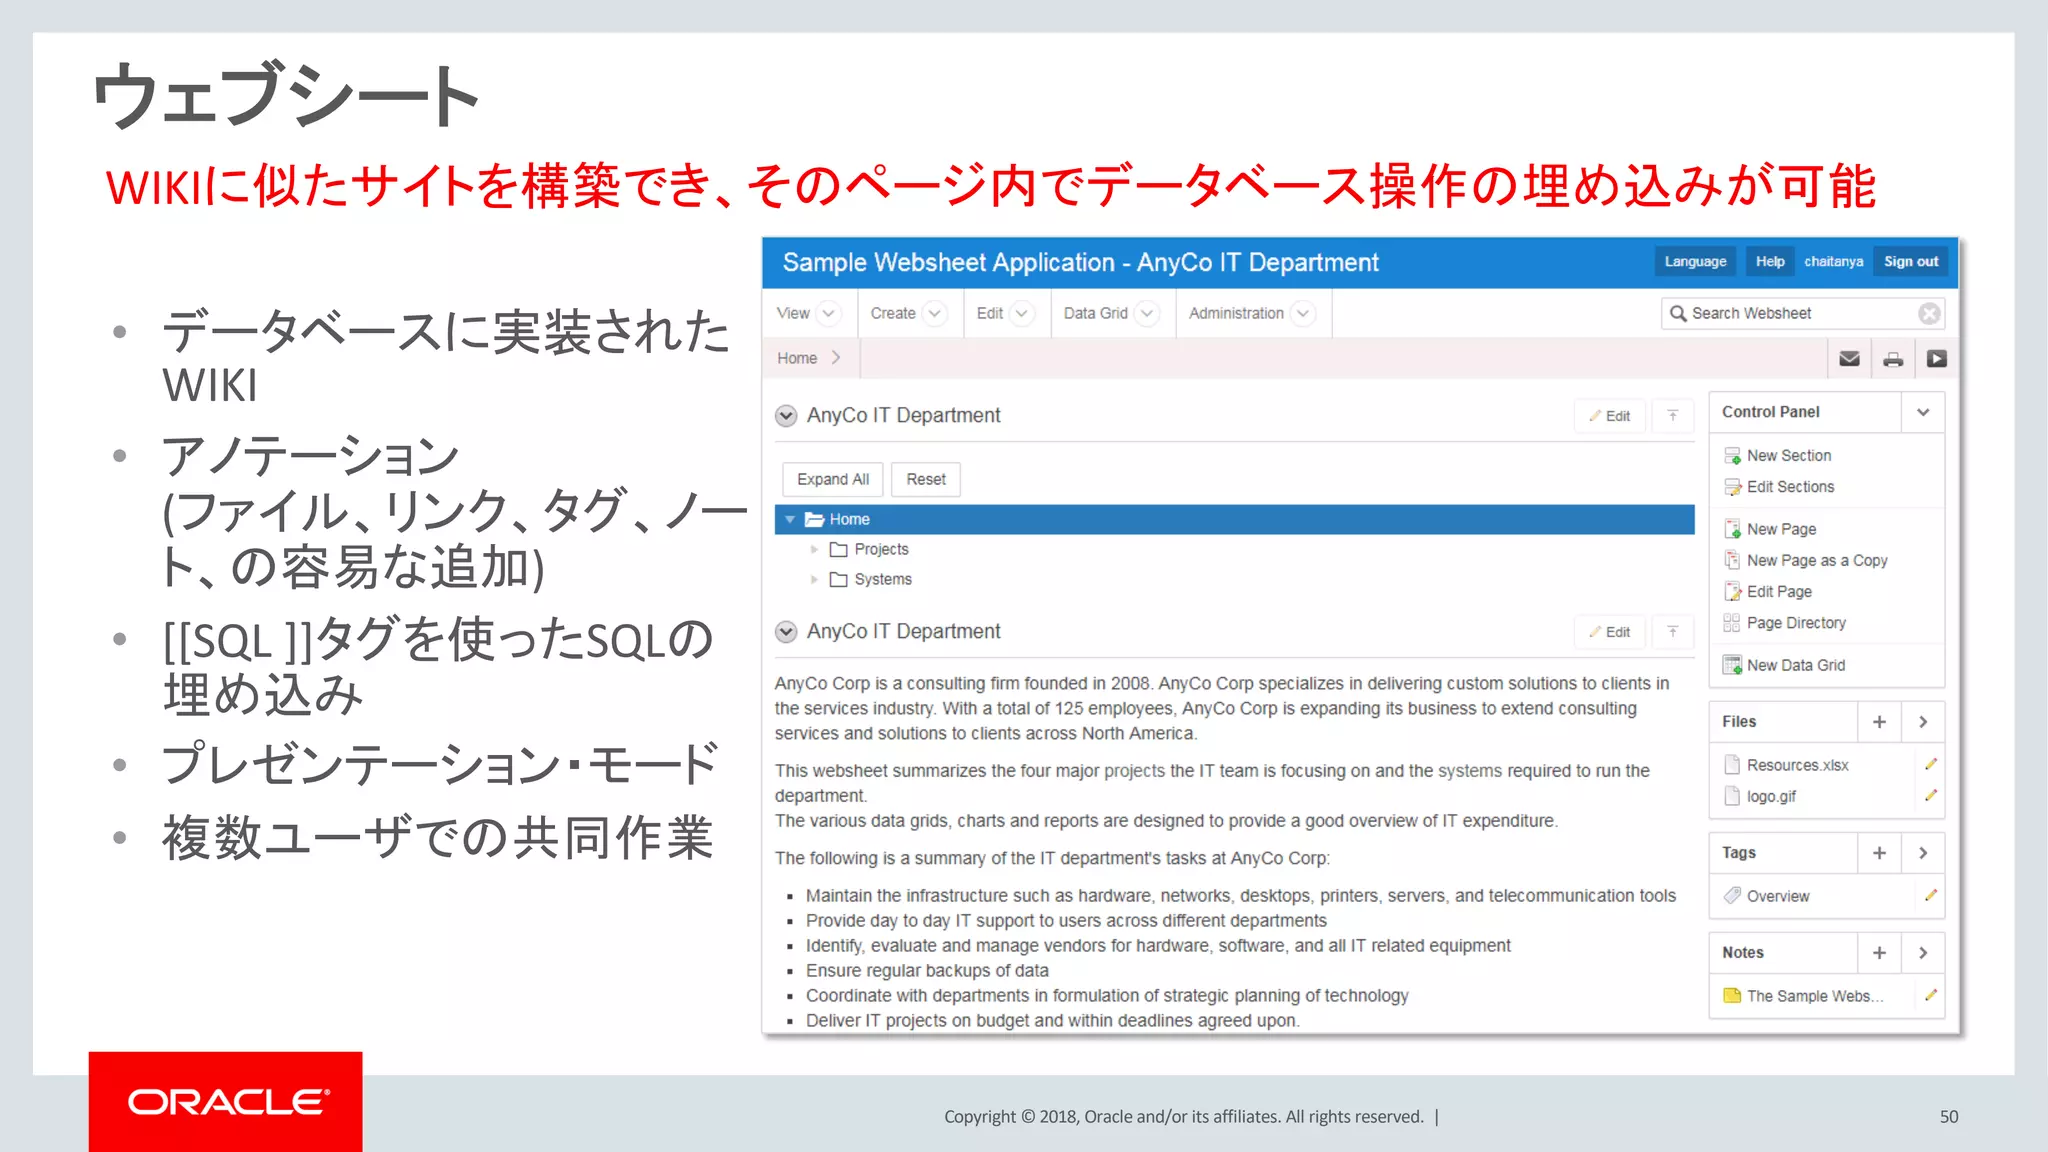
Task: Open Tags panel right chevron
Action: pos(1923,853)
